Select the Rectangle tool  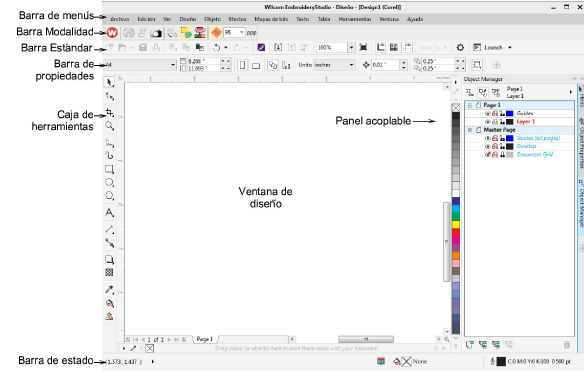click(x=109, y=170)
